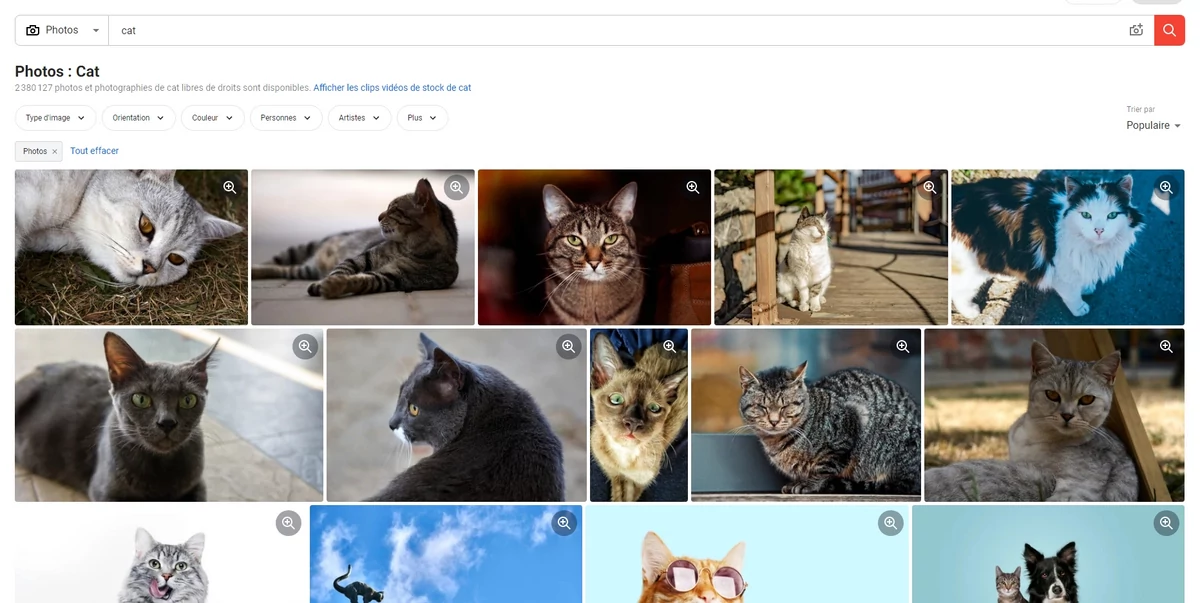1200x603 pixels.
Task: Open the Photos media type dropdown
Action: [62, 30]
